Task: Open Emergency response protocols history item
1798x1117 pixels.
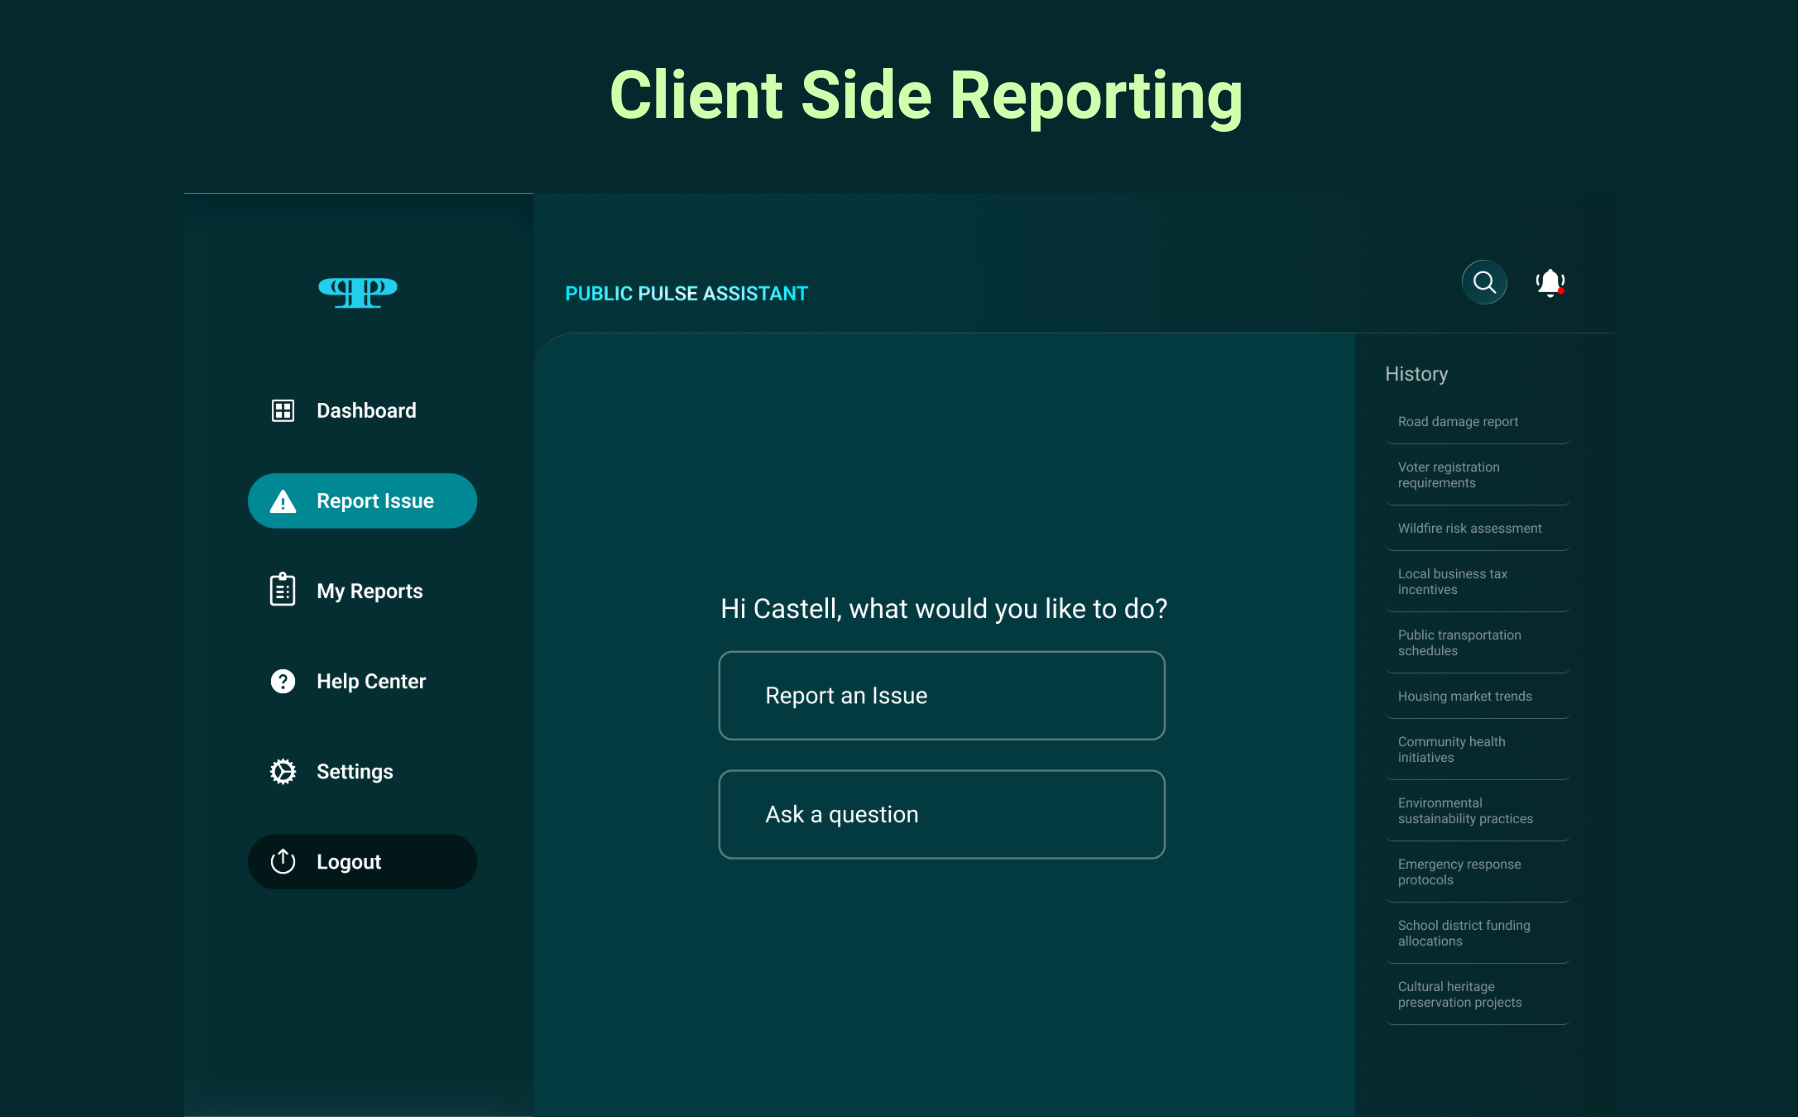Action: [1459, 872]
